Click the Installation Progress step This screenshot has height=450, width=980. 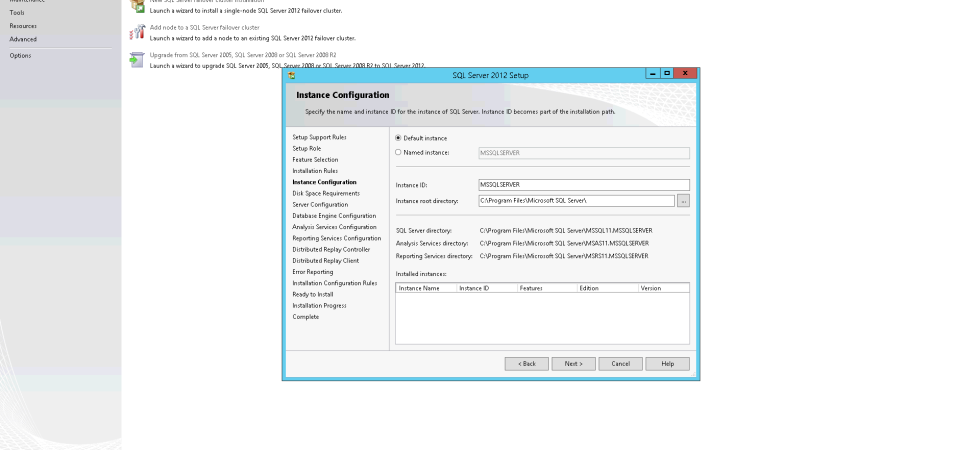point(319,306)
